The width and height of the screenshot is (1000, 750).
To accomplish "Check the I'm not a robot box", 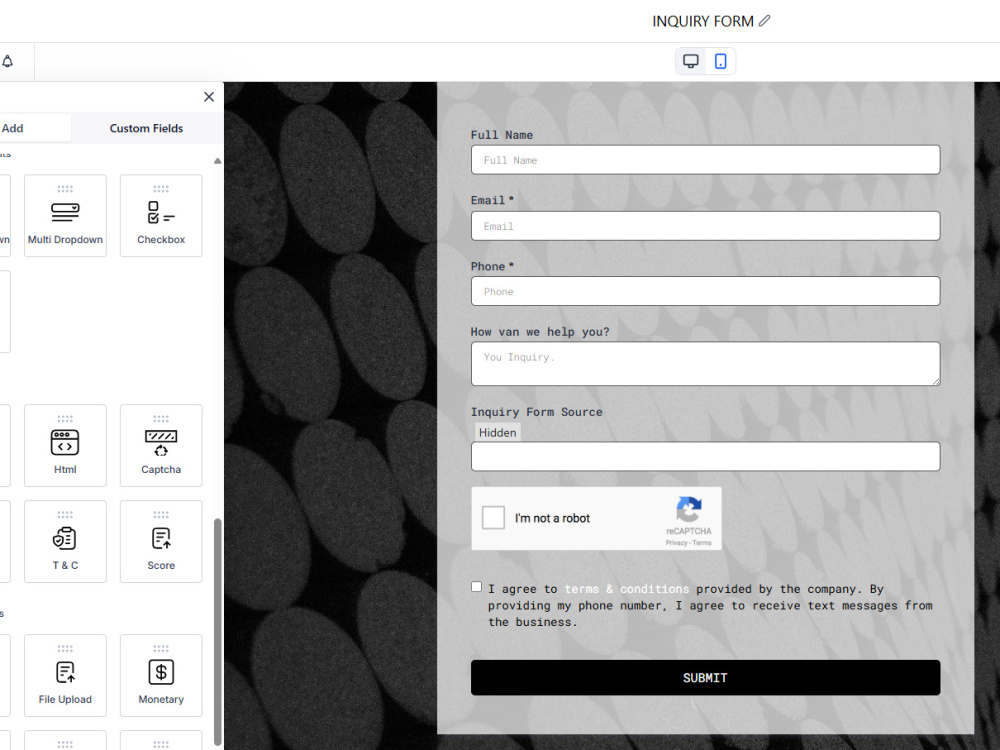I will point(493,517).
